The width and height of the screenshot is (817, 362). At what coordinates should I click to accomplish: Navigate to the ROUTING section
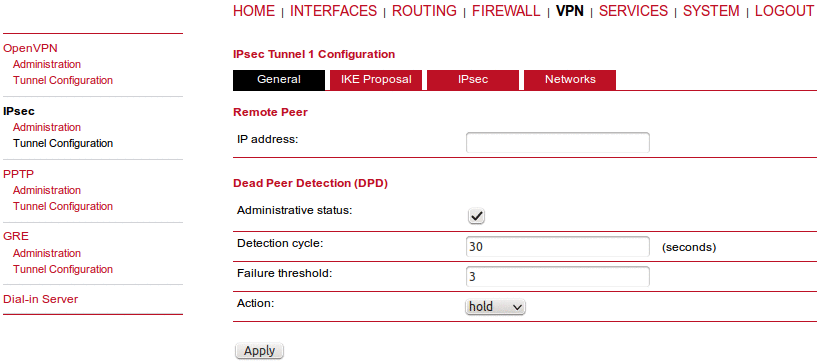click(x=424, y=11)
